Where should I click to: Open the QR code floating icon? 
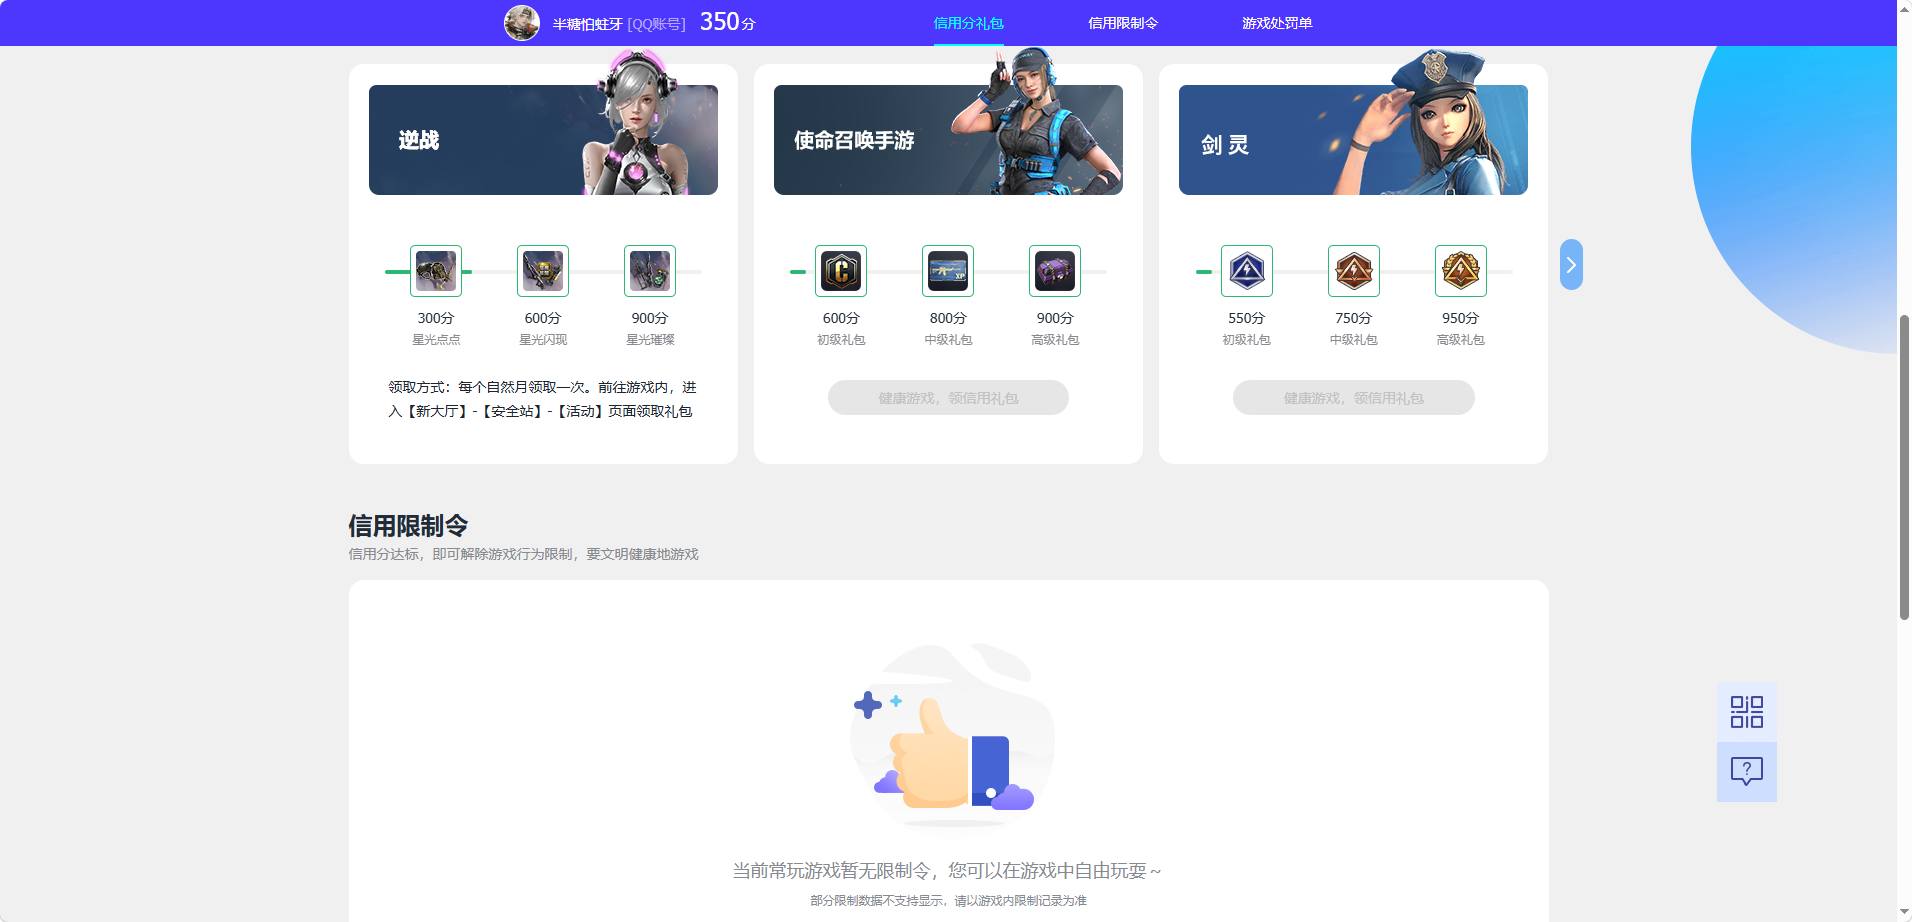click(1747, 712)
